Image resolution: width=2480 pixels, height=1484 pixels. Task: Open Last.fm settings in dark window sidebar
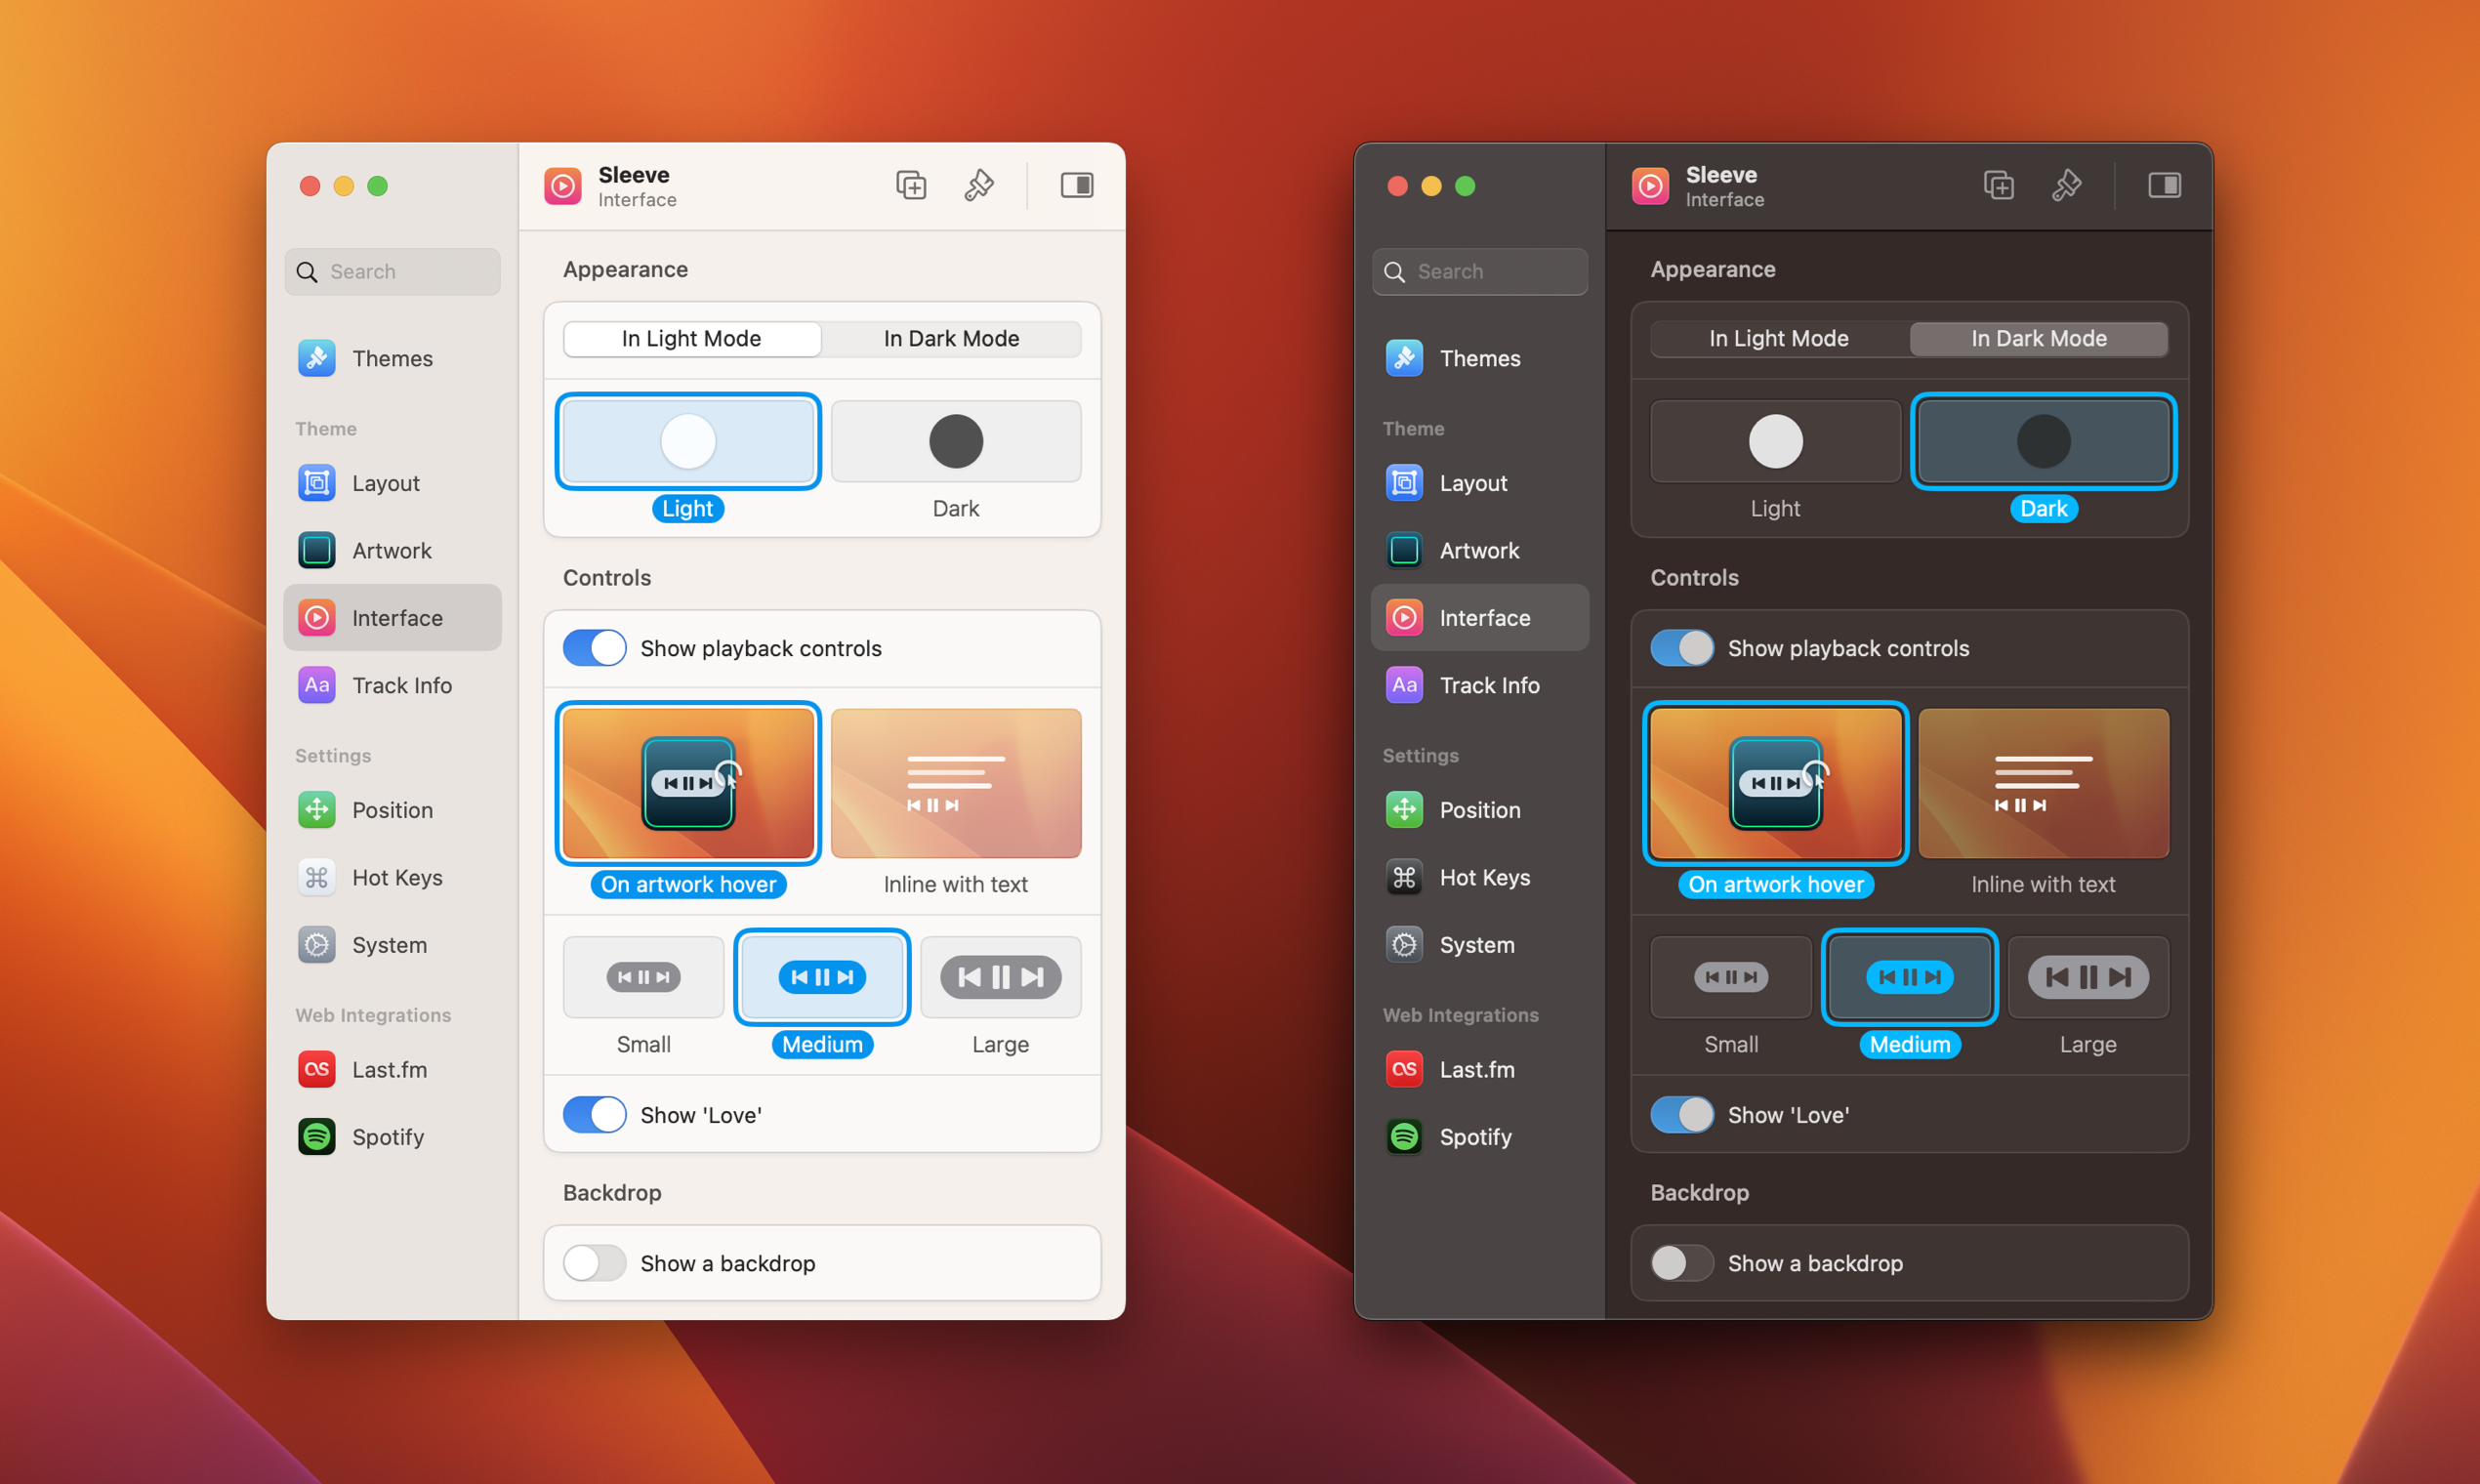tap(1476, 1069)
